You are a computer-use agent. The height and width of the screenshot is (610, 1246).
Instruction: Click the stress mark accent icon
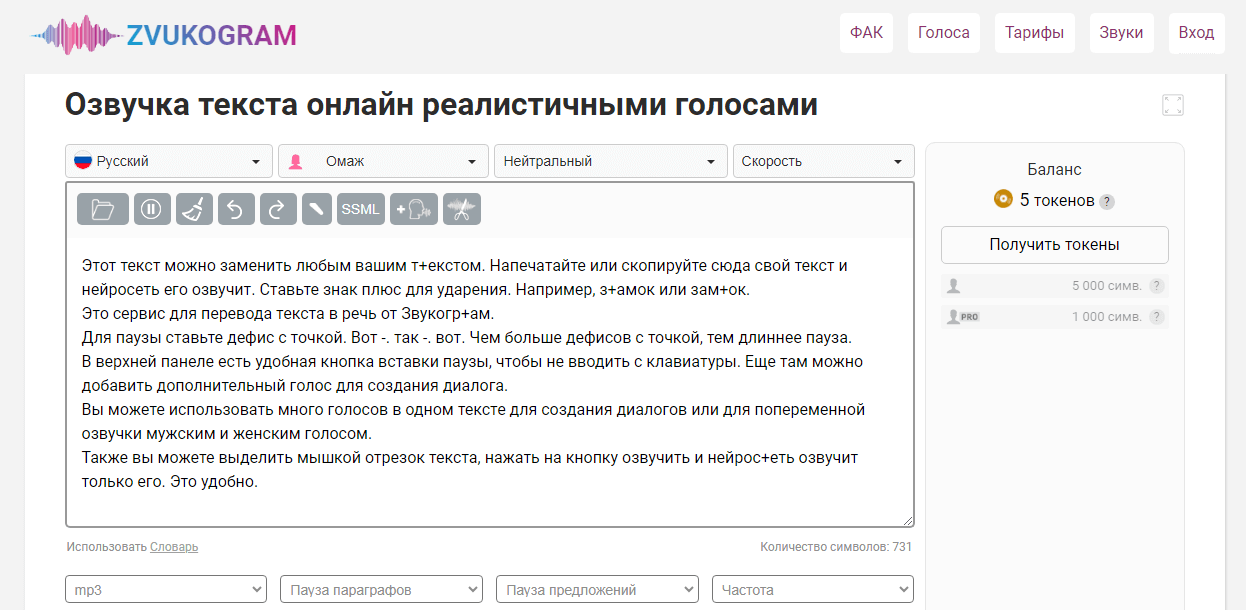(x=318, y=209)
